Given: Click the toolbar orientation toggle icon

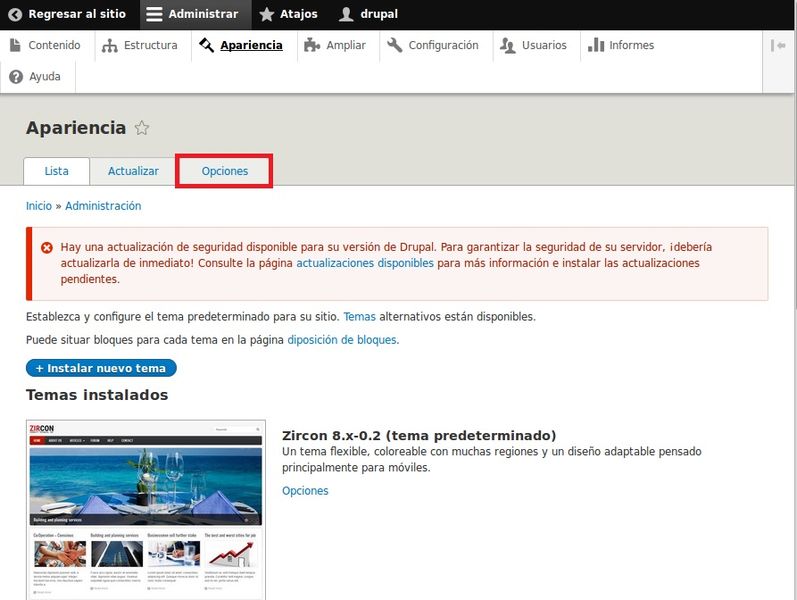Looking at the screenshot, I should [778, 46].
